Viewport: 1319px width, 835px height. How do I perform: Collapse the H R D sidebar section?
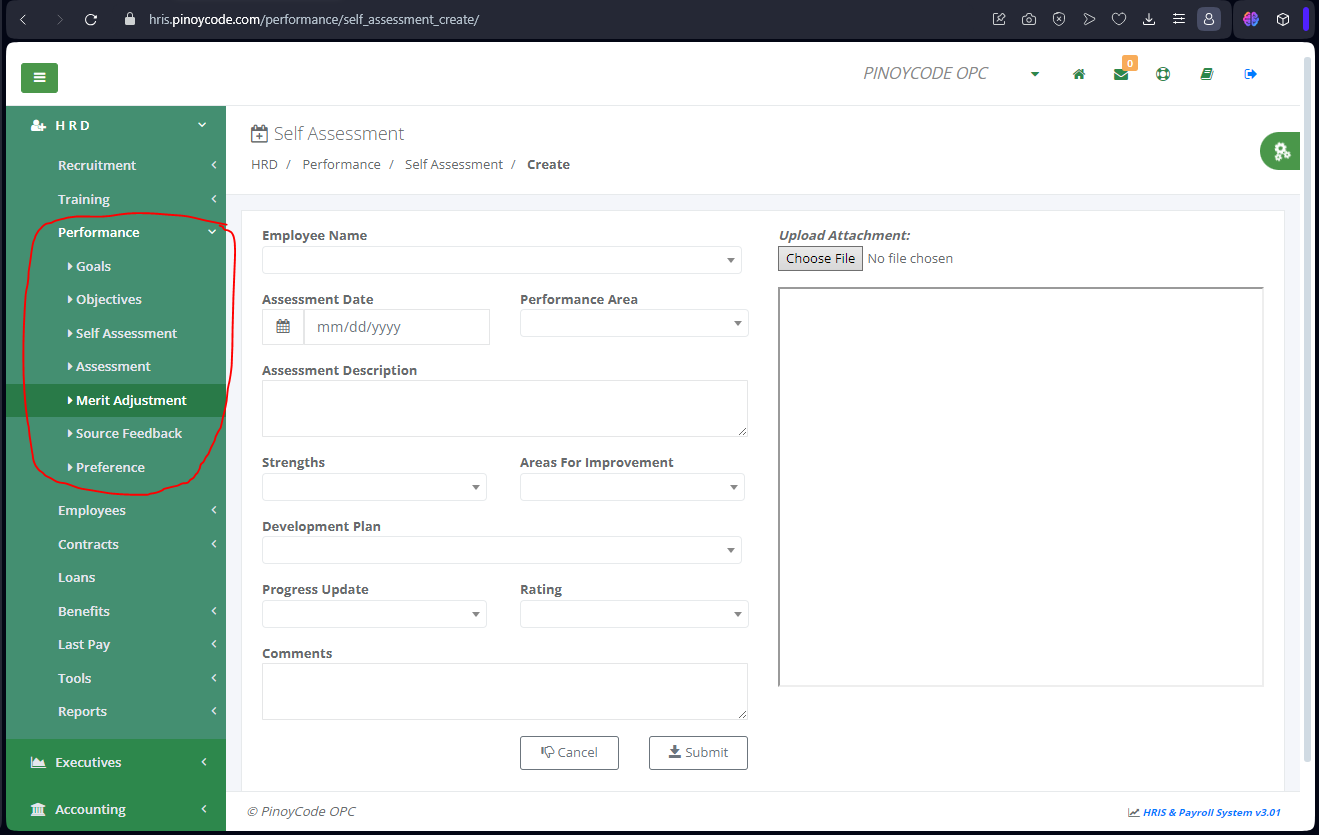(116, 125)
